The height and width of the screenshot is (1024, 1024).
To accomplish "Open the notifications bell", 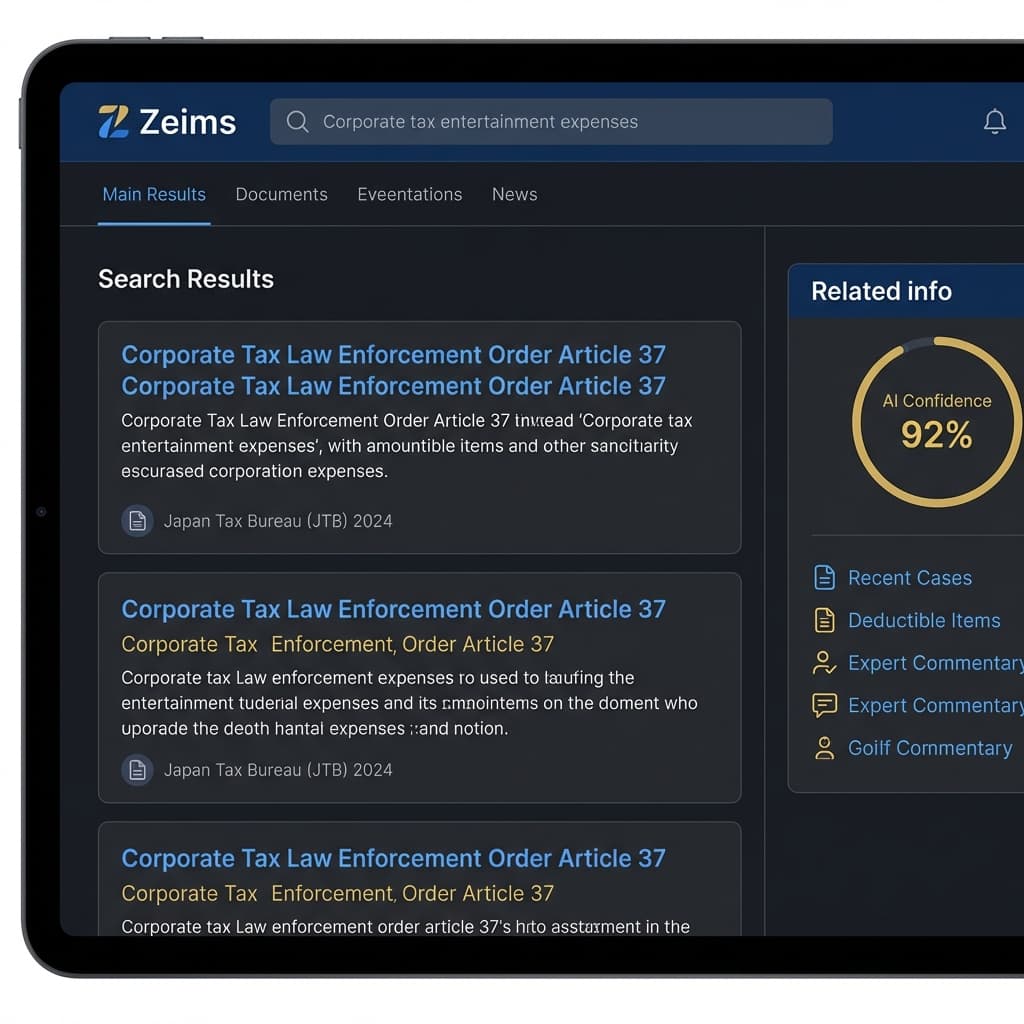I will [994, 122].
